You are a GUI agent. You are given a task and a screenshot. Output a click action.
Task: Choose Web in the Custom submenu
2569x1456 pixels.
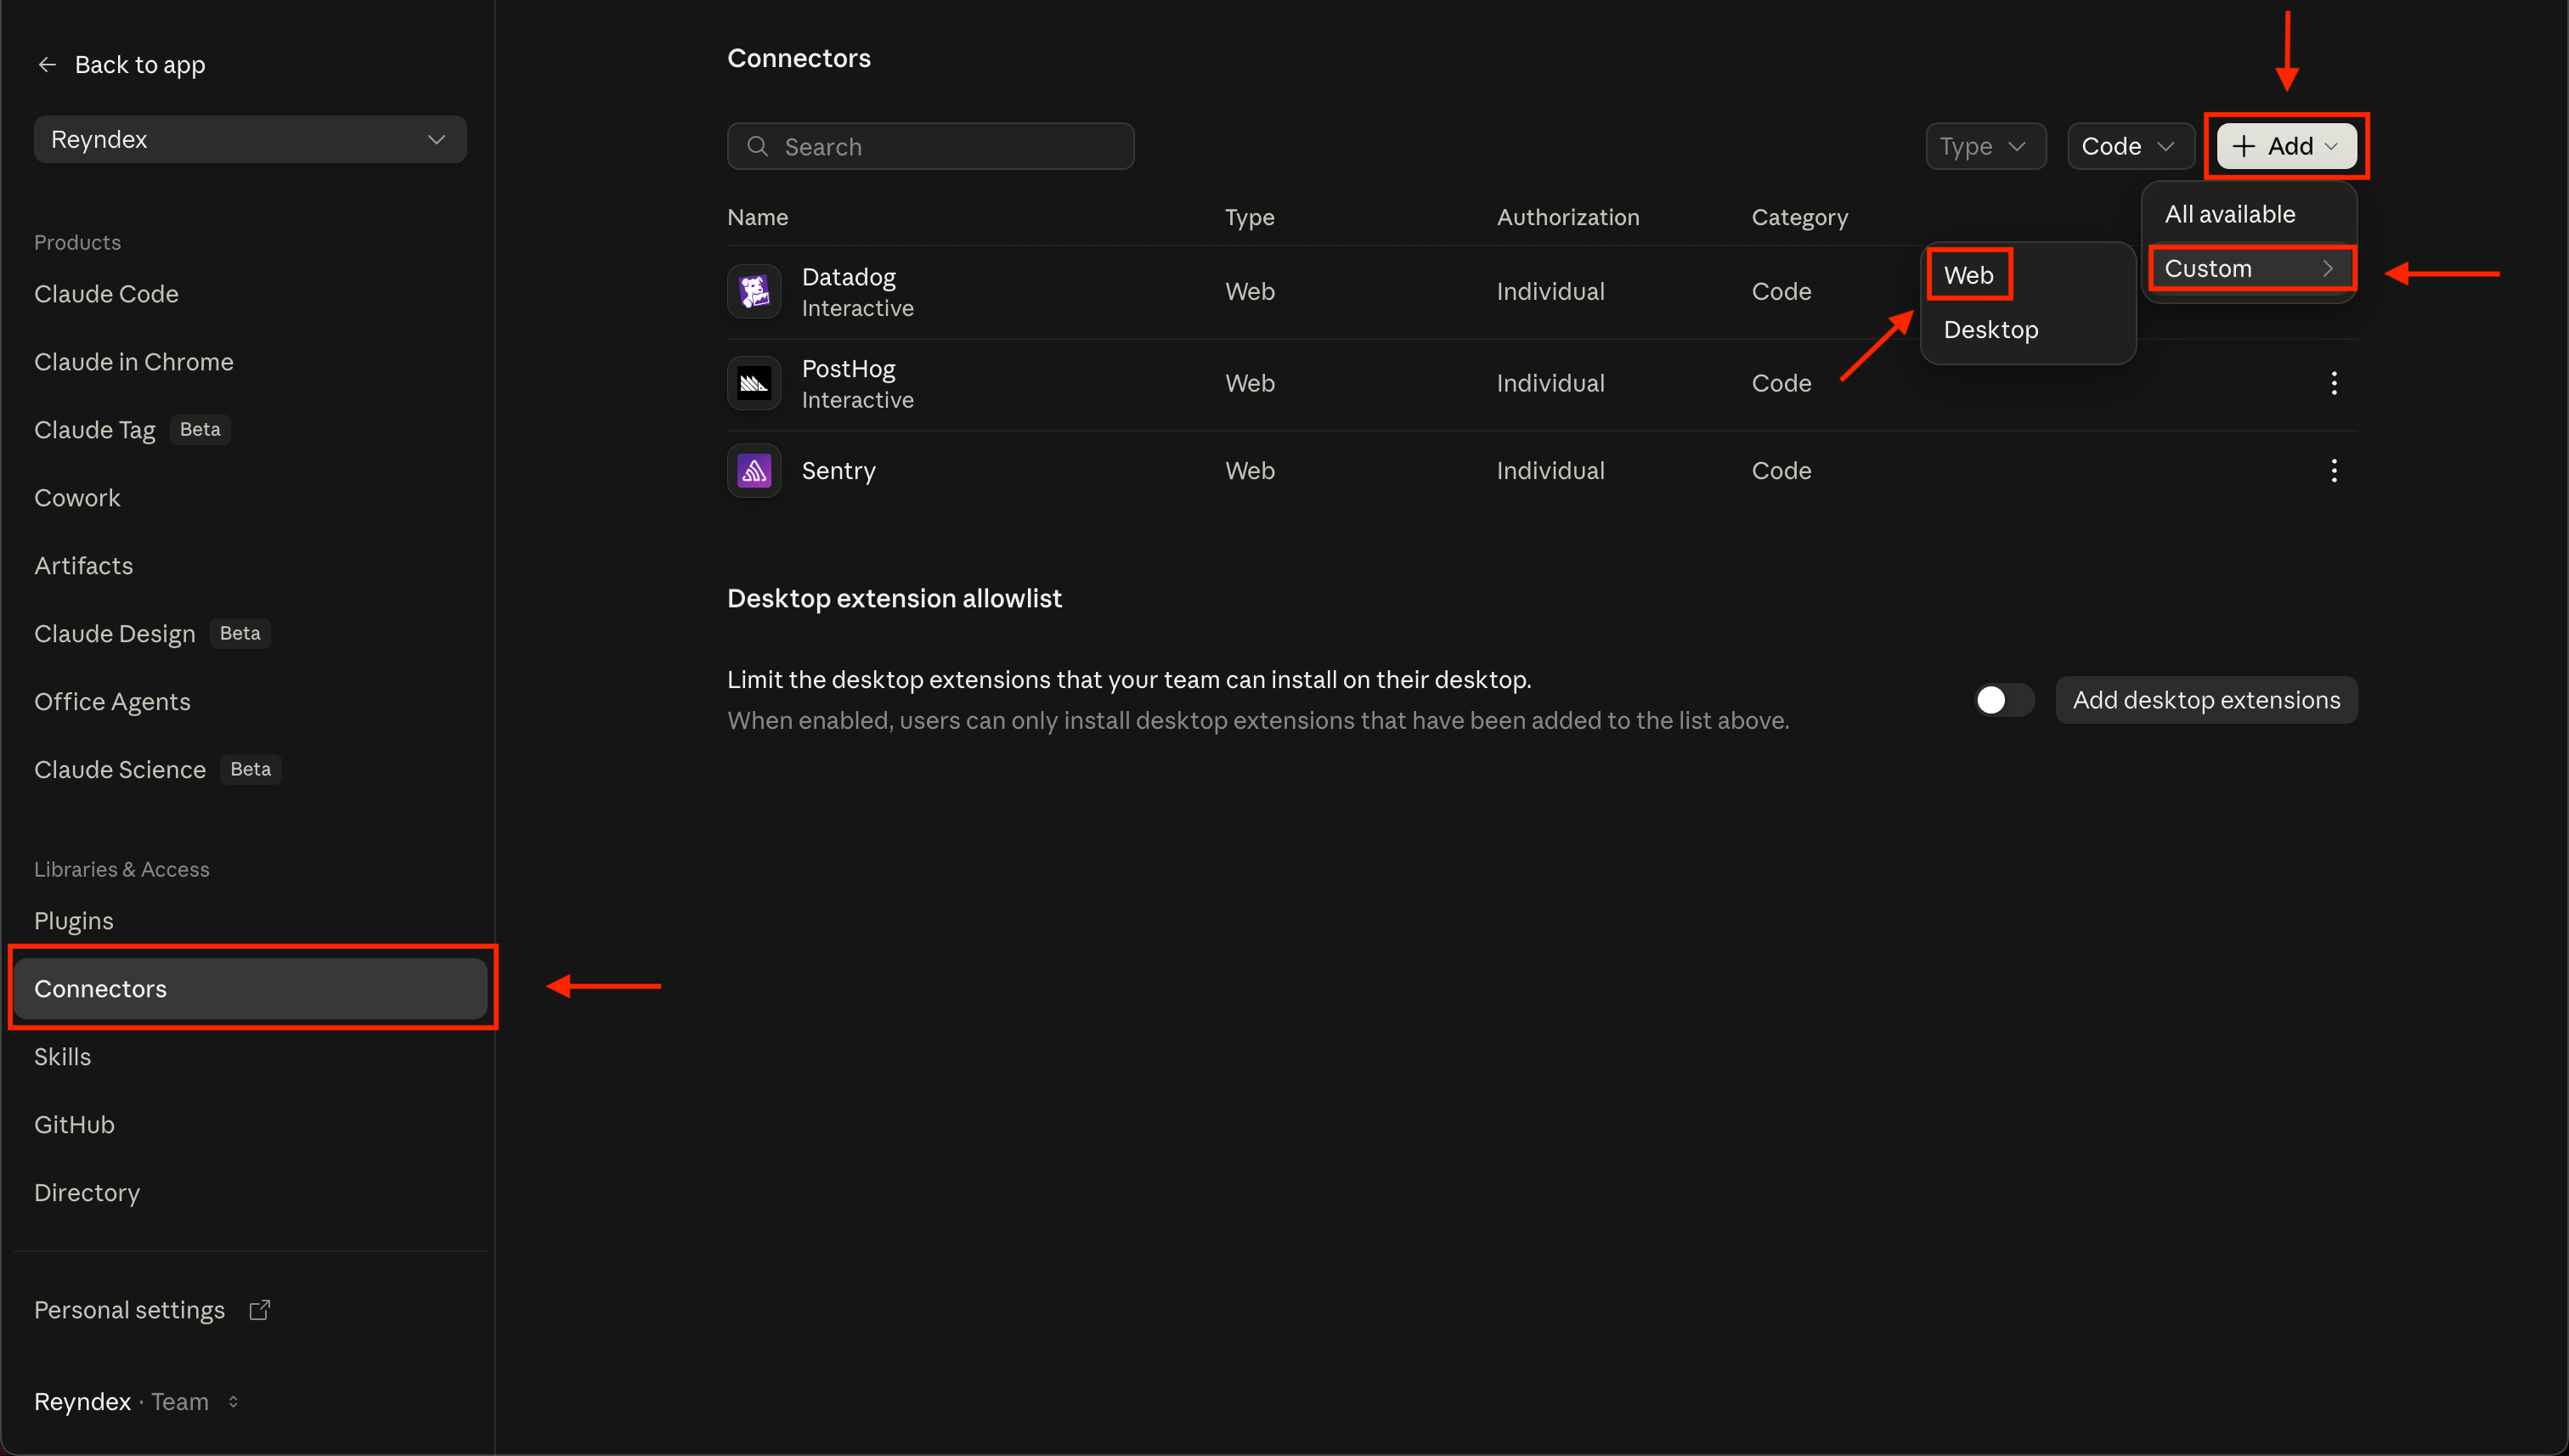(1968, 275)
